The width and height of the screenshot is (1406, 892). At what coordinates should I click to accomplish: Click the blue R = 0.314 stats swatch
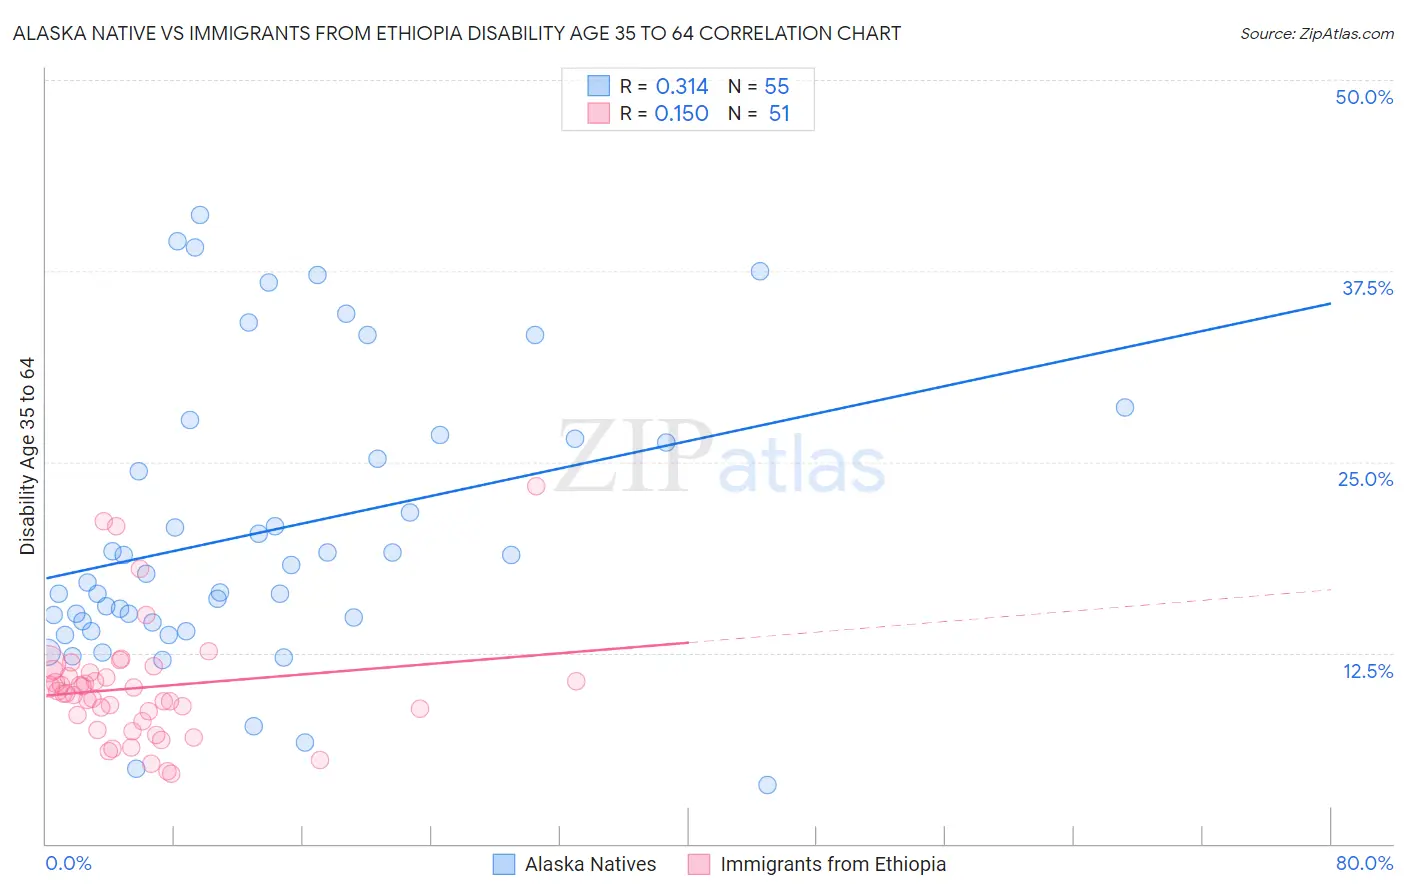point(598,86)
